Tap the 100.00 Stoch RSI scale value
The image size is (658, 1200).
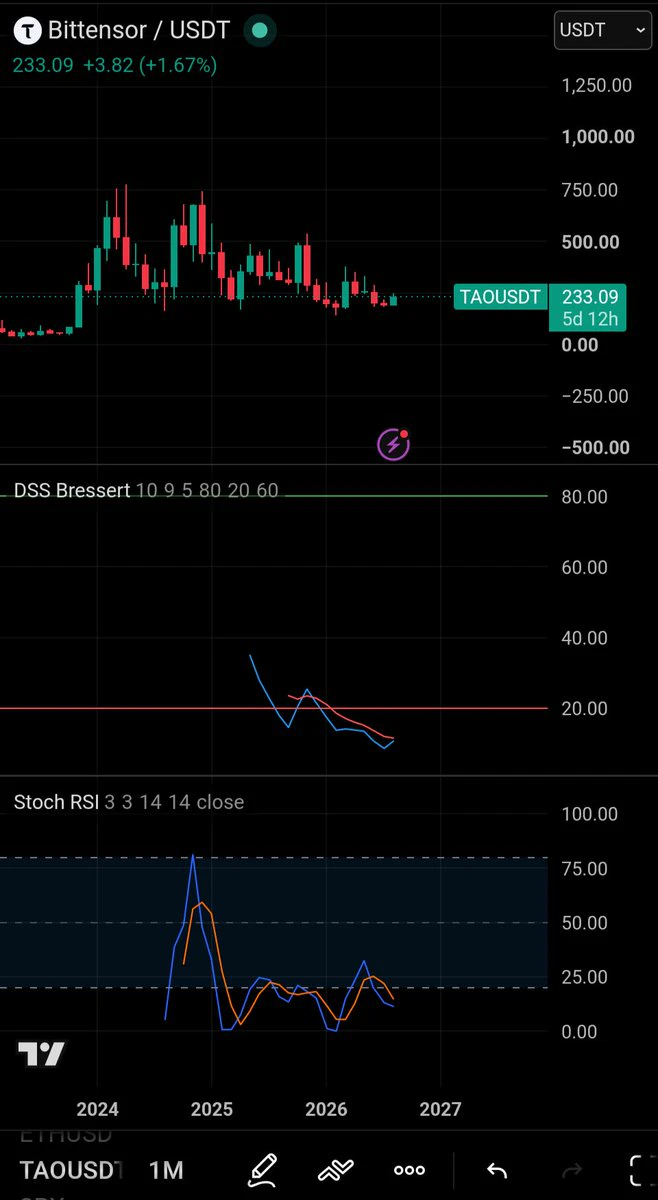590,814
